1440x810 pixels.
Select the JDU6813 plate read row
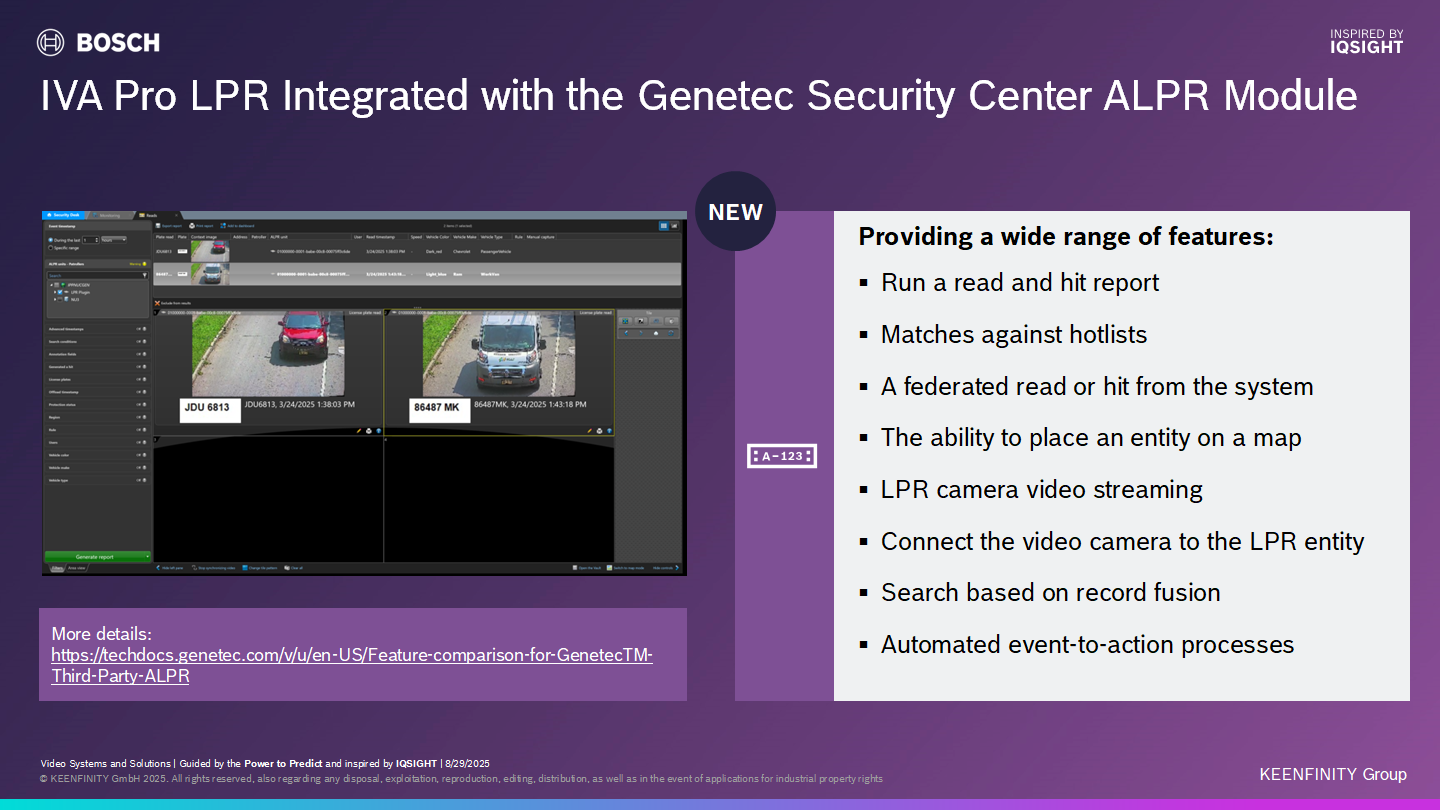[416, 251]
